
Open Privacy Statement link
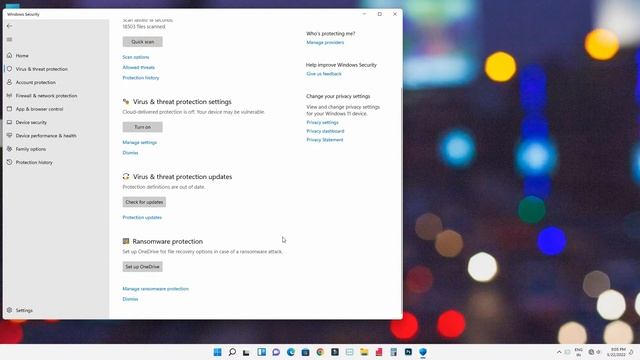point(324,140)
